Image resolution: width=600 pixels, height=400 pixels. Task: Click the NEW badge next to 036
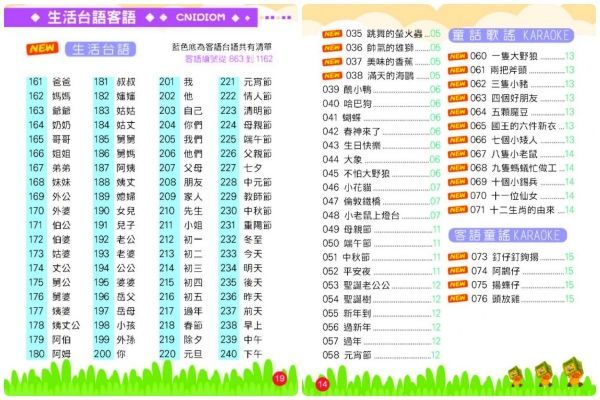pyautogui.click(x=332, y=48)
